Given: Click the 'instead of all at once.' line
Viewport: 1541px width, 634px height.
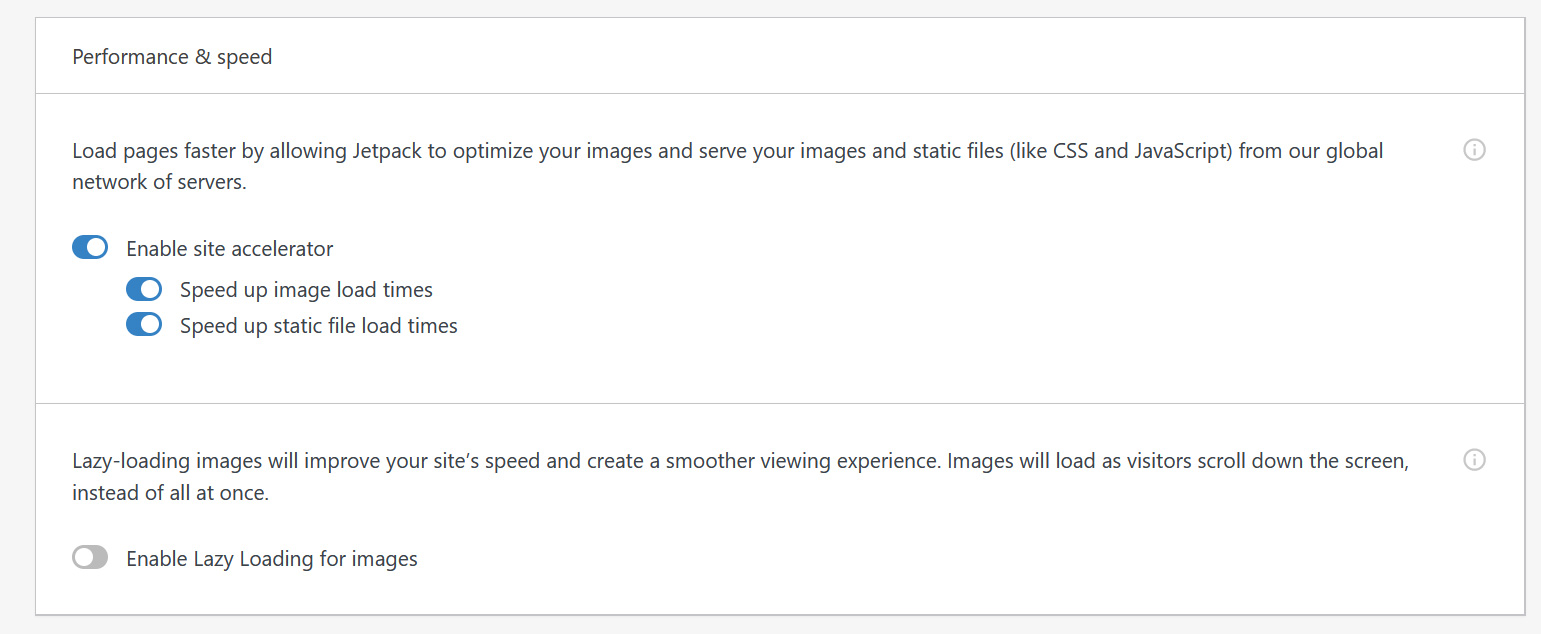Looking at the screenshot, I should click(171, 493).
